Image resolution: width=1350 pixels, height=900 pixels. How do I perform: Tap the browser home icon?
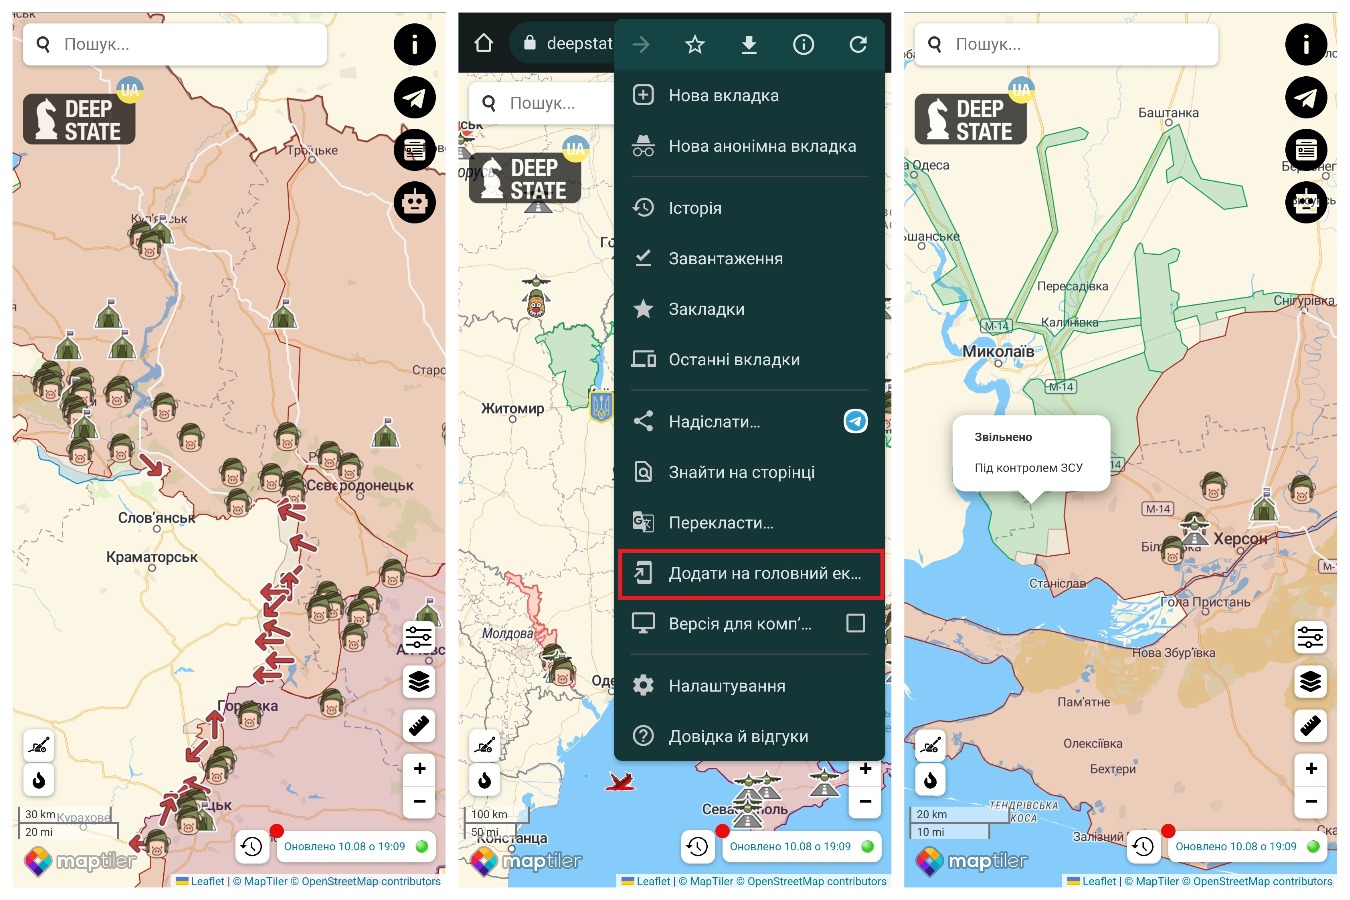484,43
